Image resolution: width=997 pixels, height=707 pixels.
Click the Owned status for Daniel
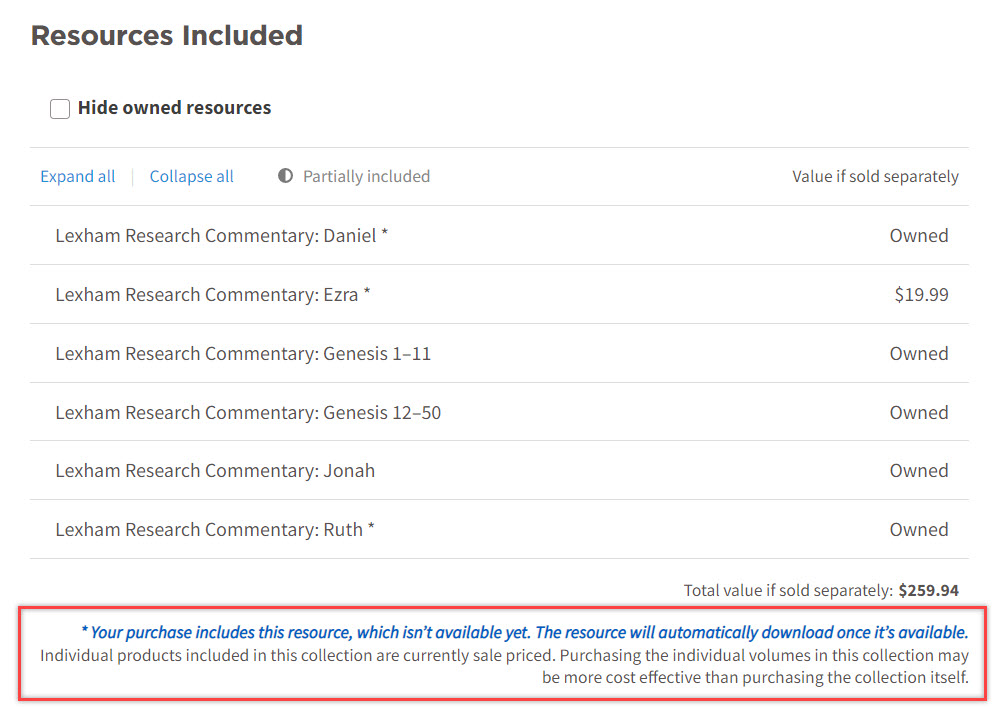919,236
